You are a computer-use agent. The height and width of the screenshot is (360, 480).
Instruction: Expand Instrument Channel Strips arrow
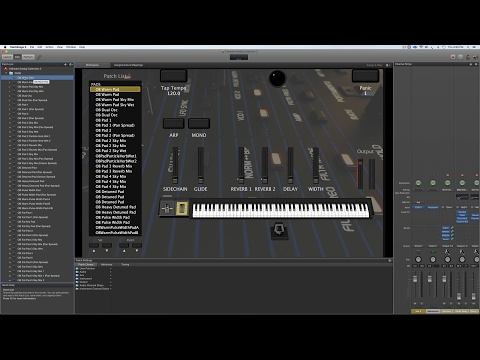(110, 289)
